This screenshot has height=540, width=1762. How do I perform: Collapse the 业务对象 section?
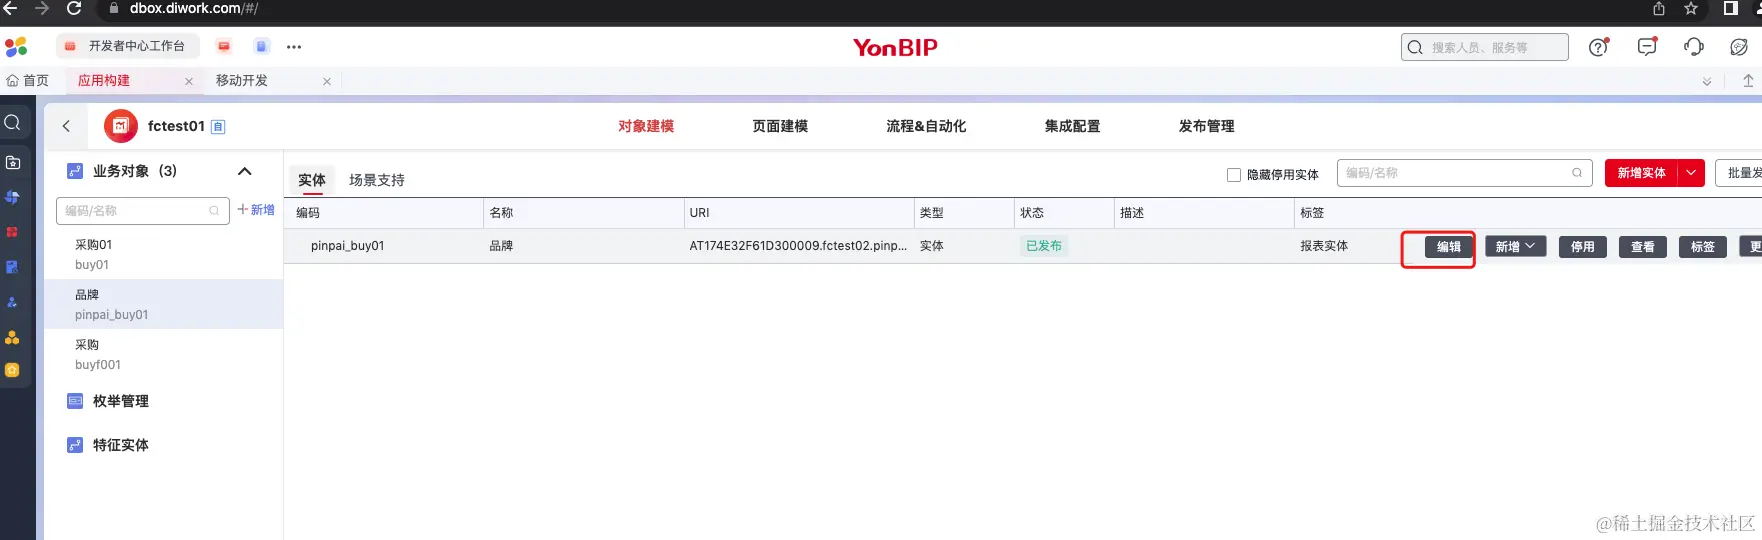(x=245, y=171)
